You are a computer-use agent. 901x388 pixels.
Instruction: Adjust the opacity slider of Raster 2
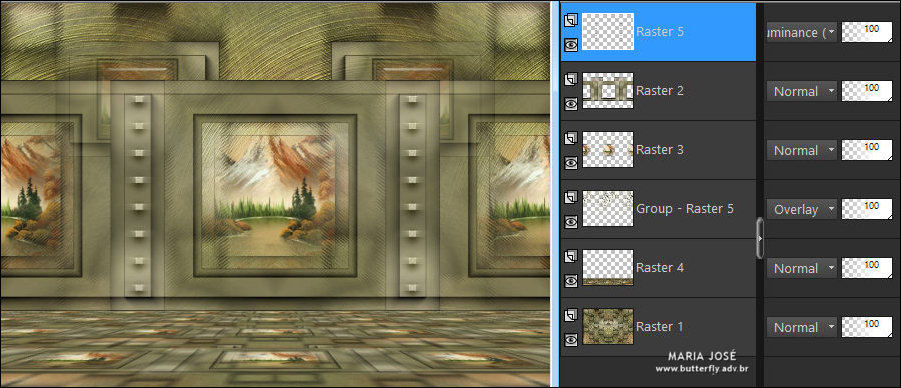[867, 91]
